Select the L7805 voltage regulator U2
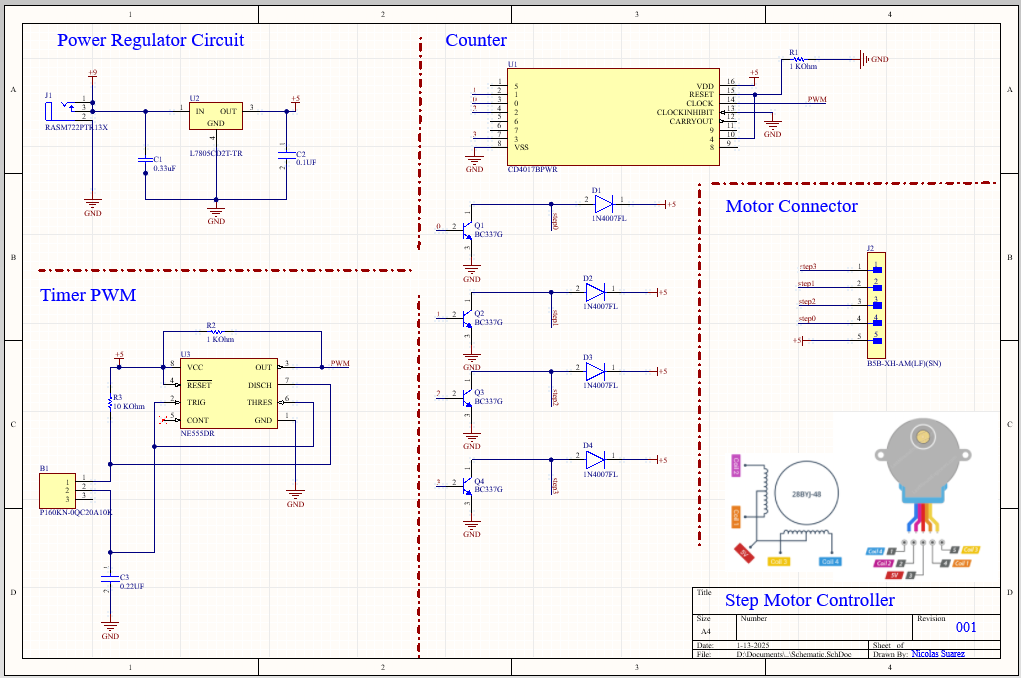The width and height of the screenshot is (1021, 678). click(215, 117)
